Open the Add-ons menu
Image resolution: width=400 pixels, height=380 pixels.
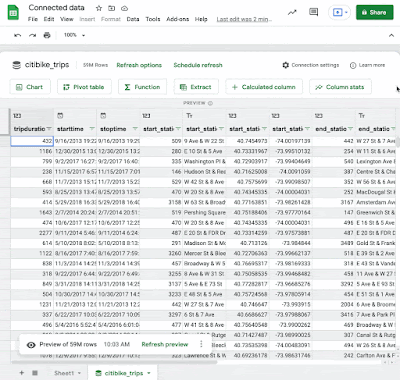coord(178,19)
